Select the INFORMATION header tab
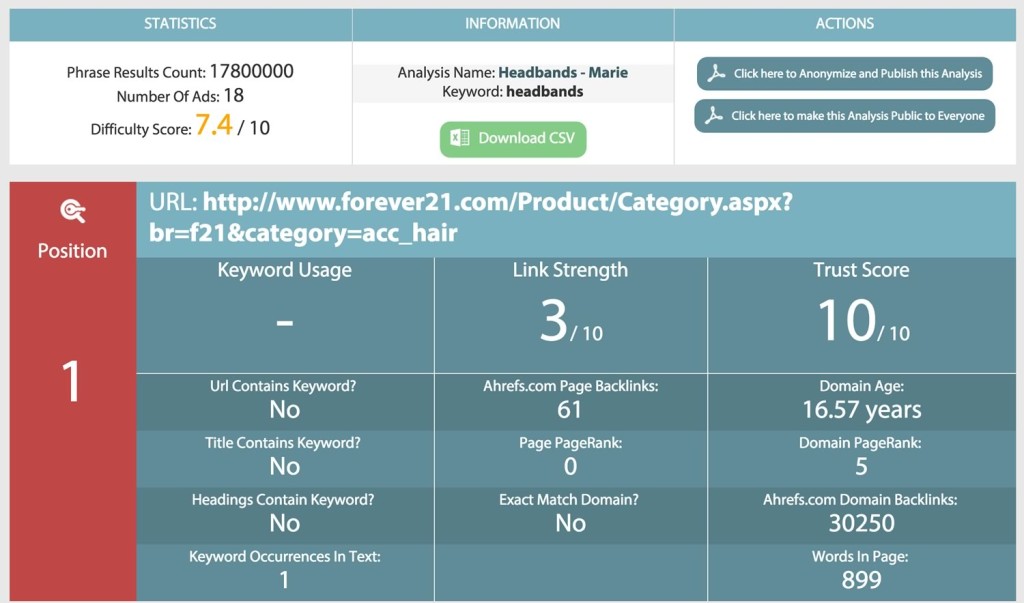The height and width of the screenshot is (603, 1024). point(513,23)
